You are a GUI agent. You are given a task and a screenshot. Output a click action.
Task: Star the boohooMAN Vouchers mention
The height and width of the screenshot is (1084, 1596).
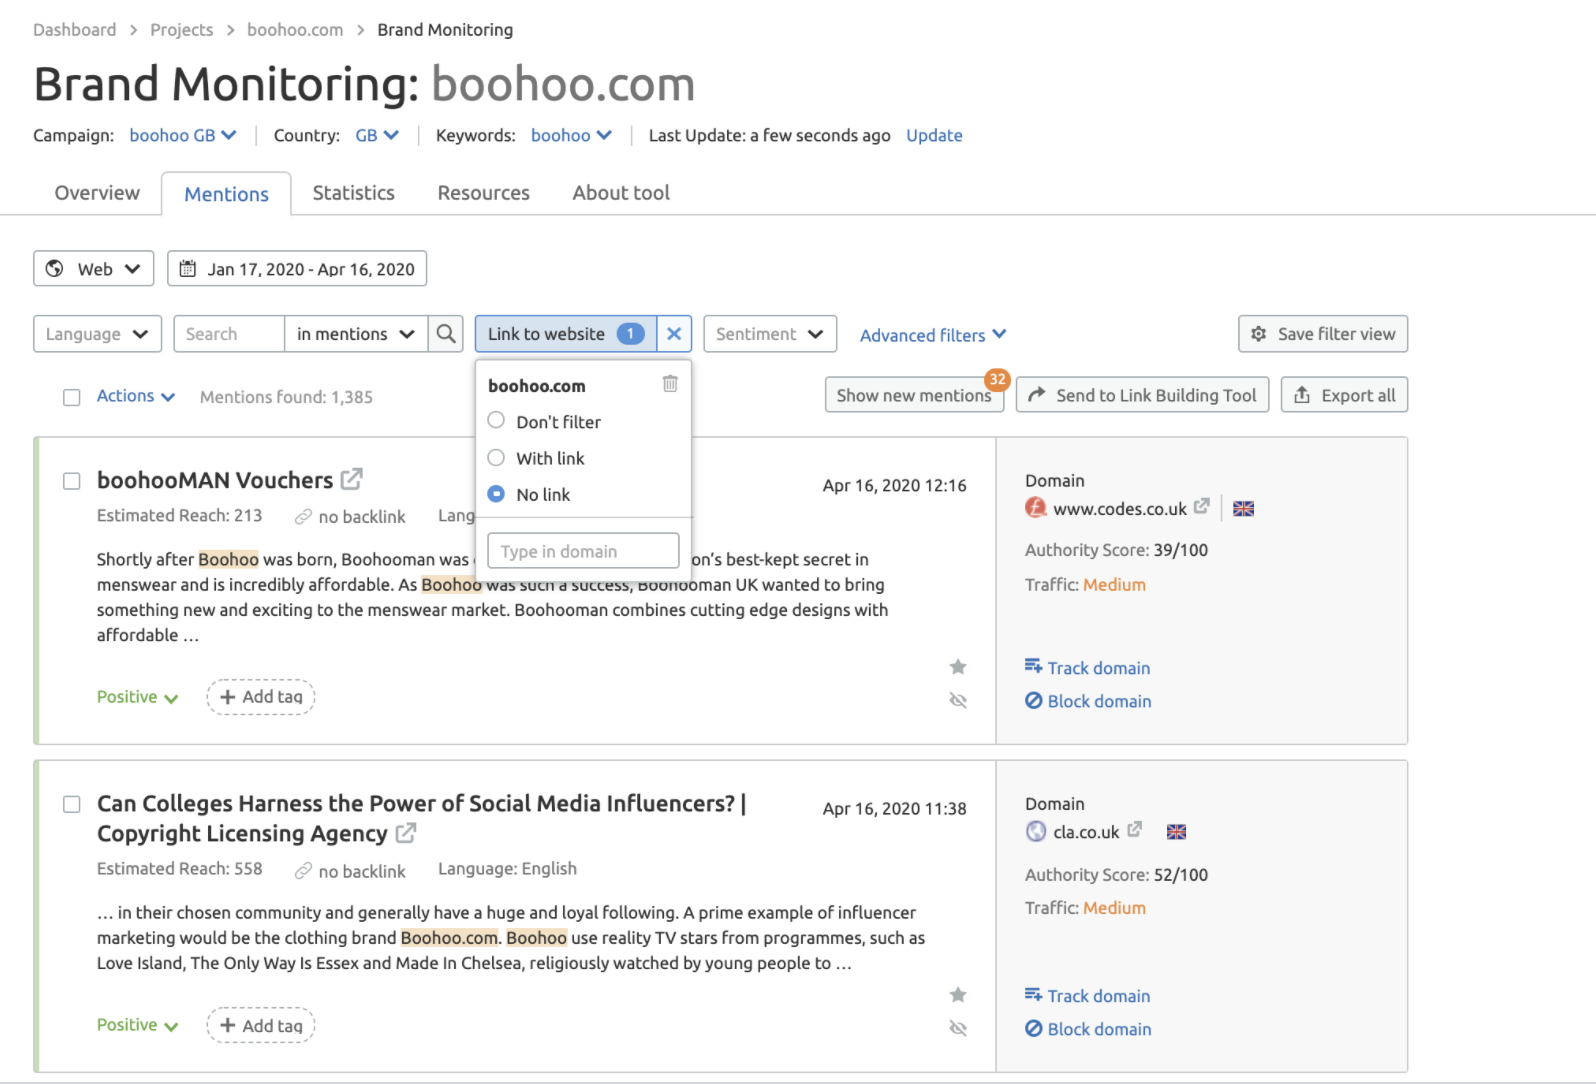[958, 667]
